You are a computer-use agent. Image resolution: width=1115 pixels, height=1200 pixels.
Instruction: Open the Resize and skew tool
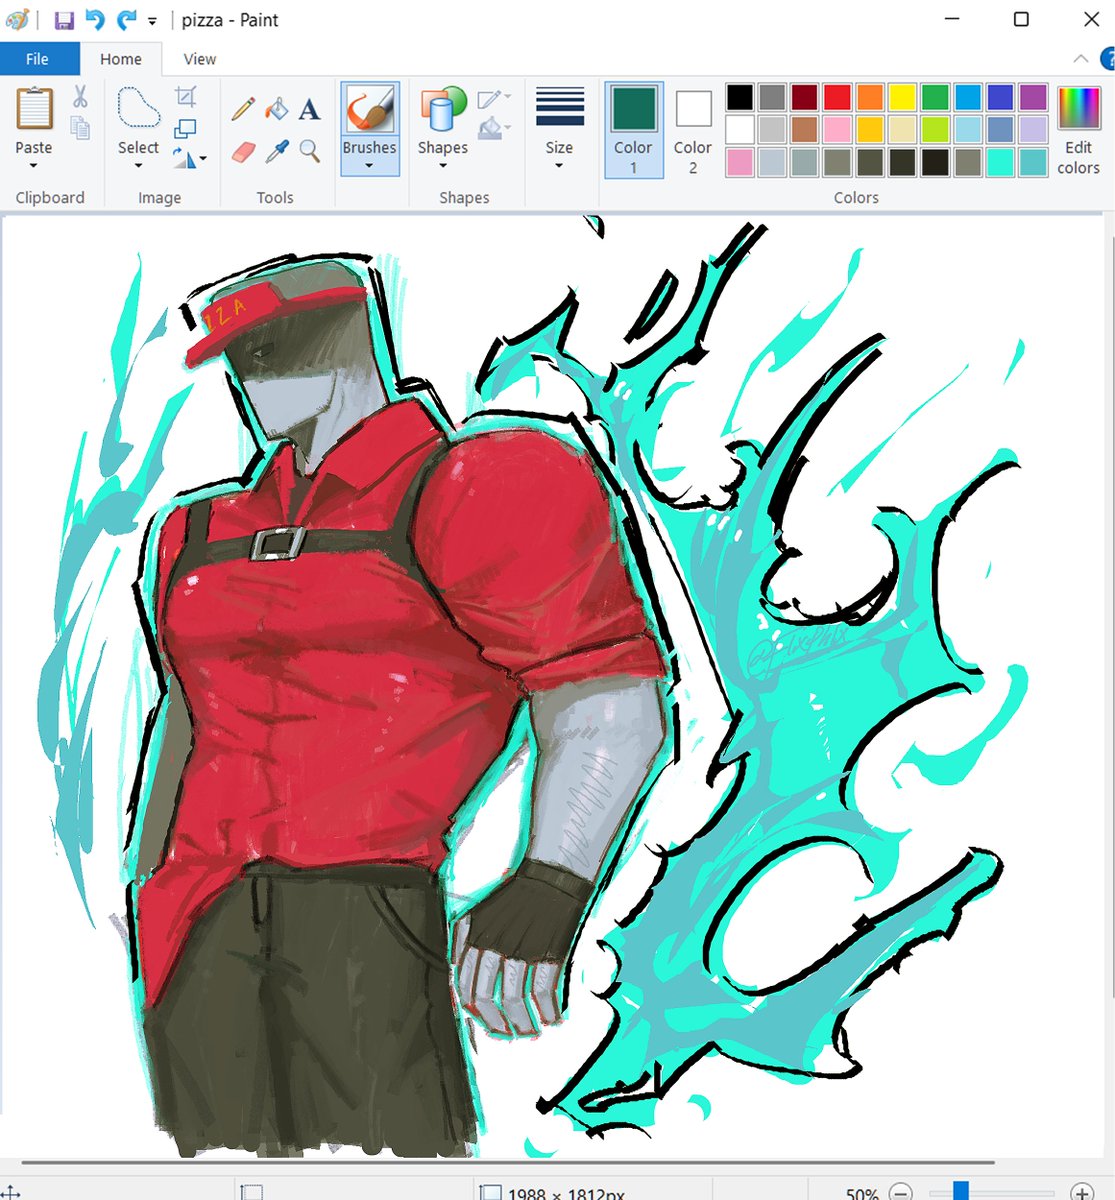click(185, 128)
